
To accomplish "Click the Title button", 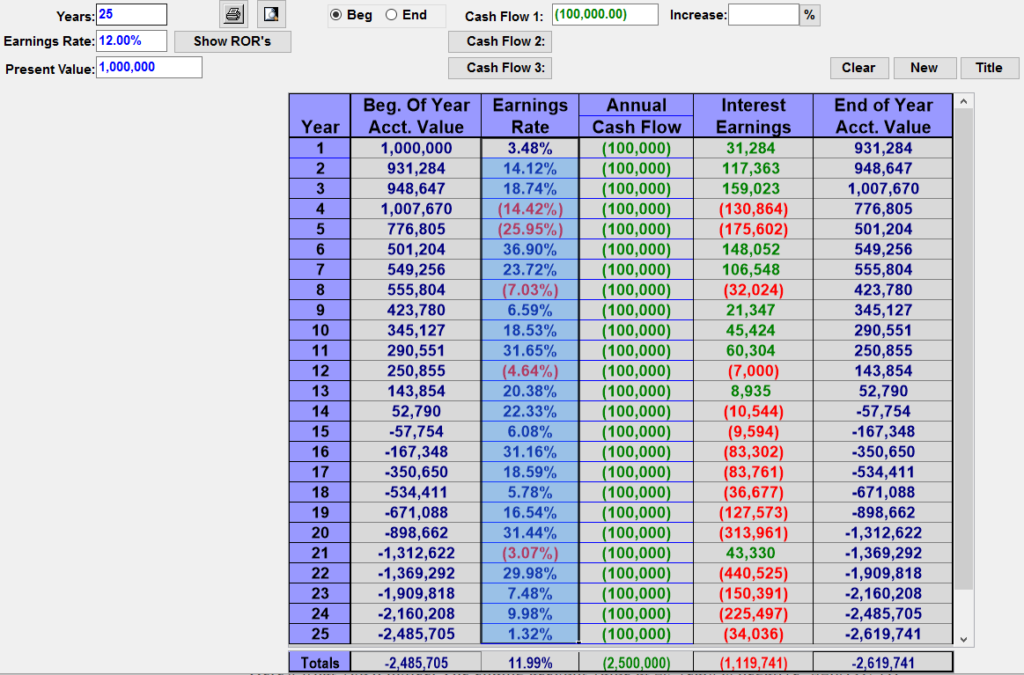I will [x=989, y=68].
